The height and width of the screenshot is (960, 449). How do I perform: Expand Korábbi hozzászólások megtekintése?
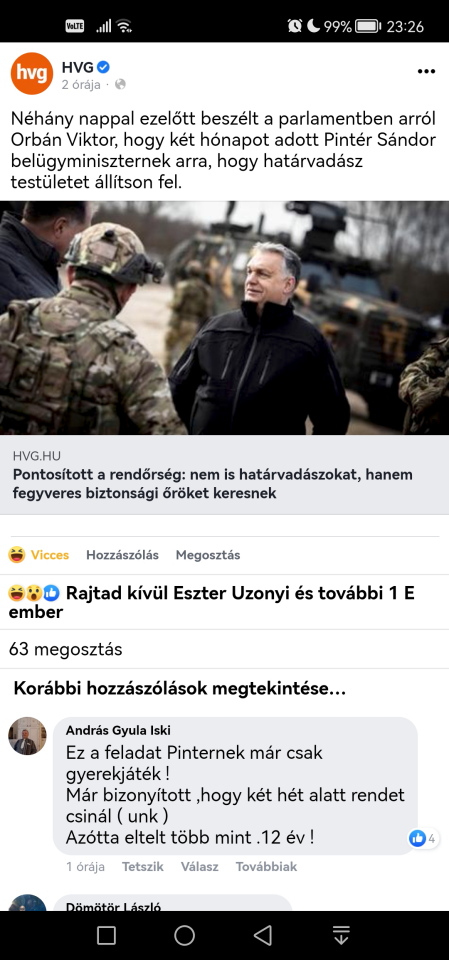point(179,689)
